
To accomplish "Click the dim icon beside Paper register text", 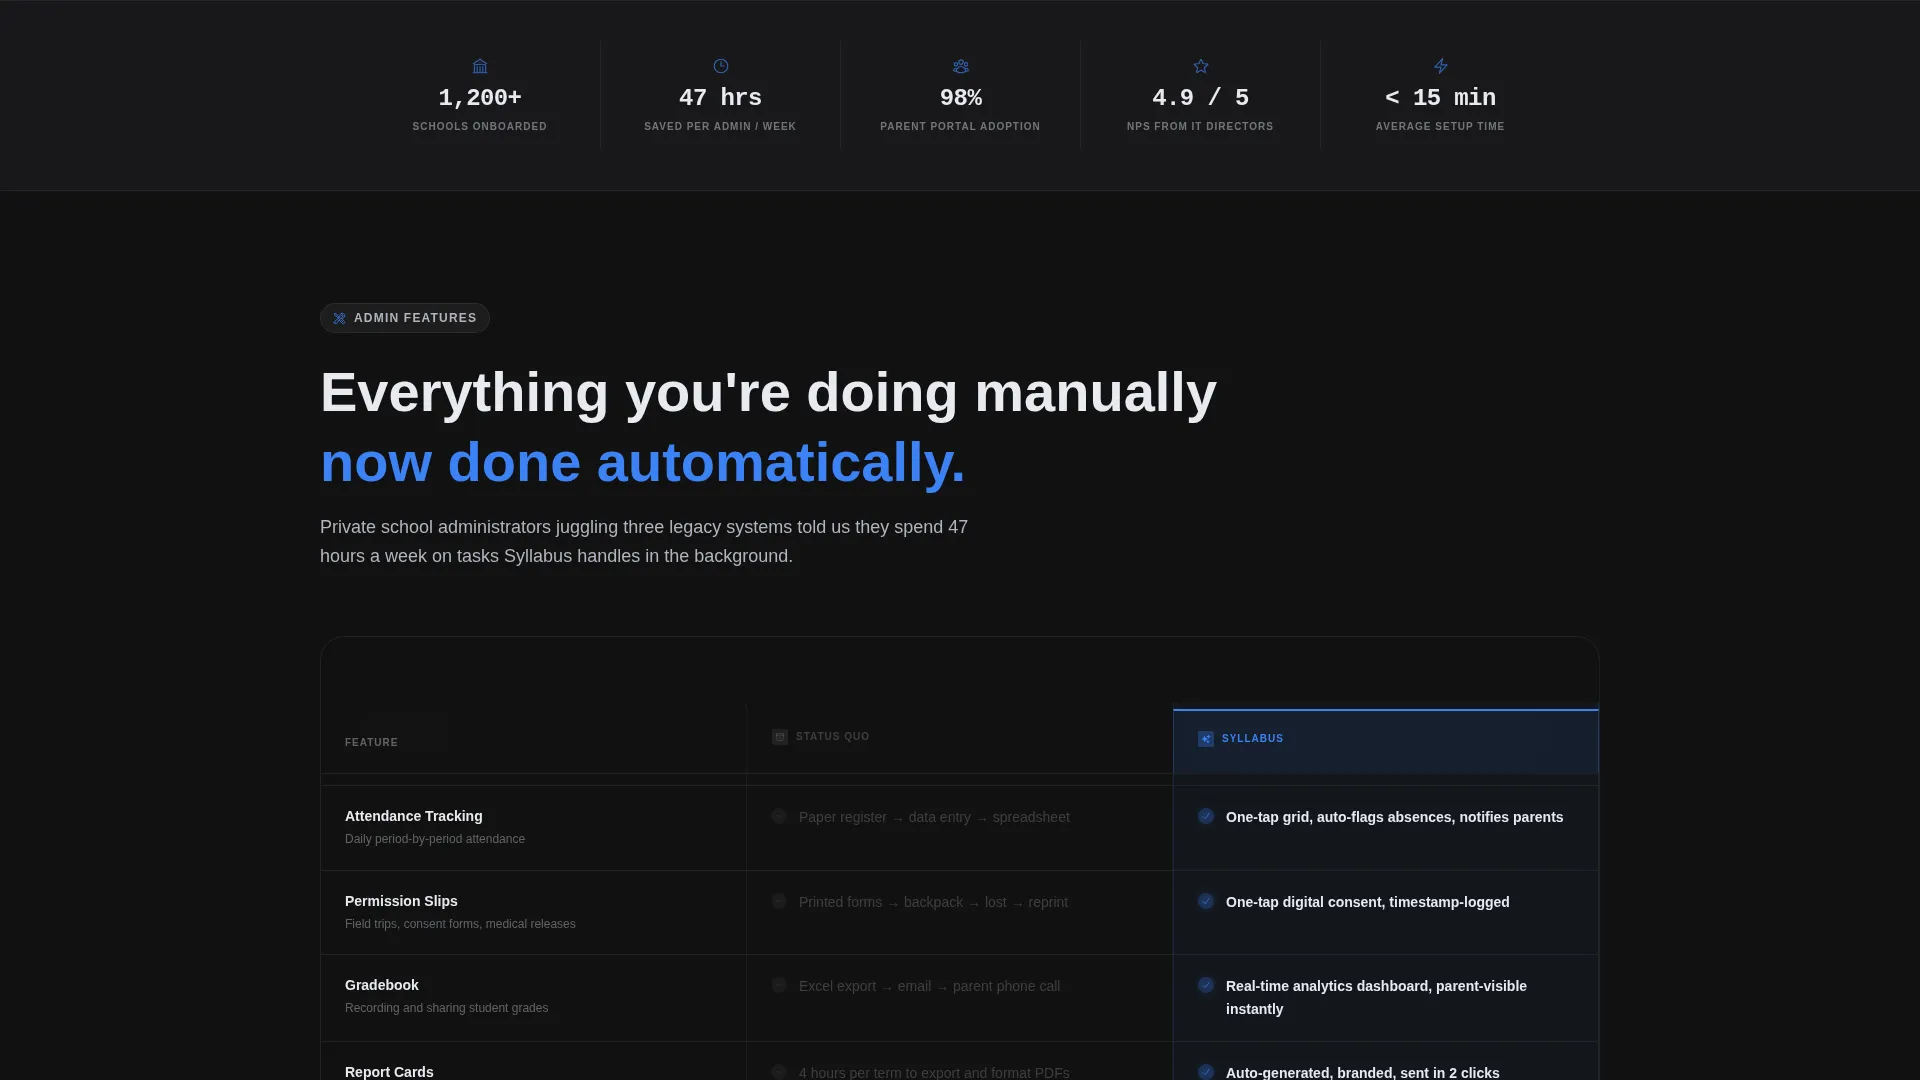I will click(779, 816).
